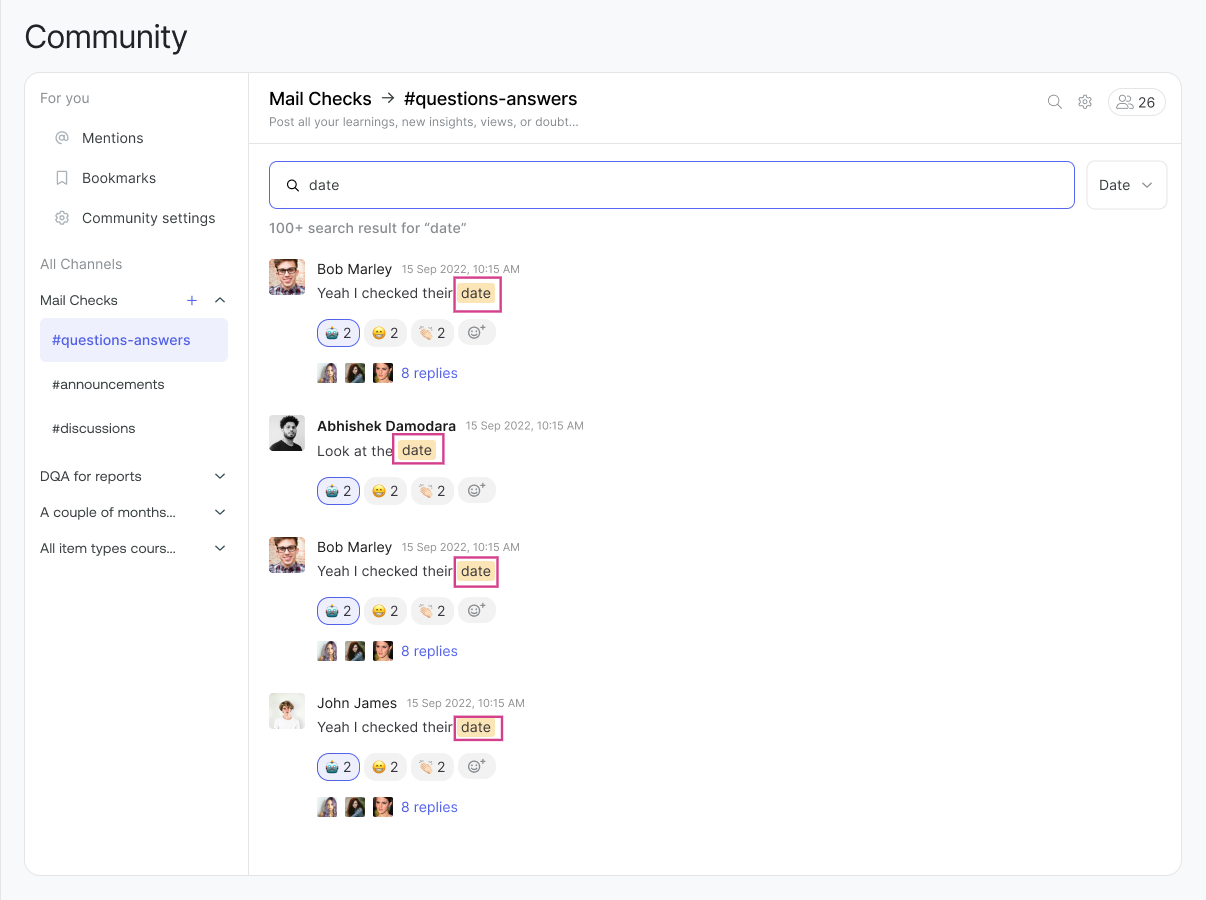Viewport: 1206px width, 900px height.
Task: Expand the DQA for reports group
Action: click(220, 476)
